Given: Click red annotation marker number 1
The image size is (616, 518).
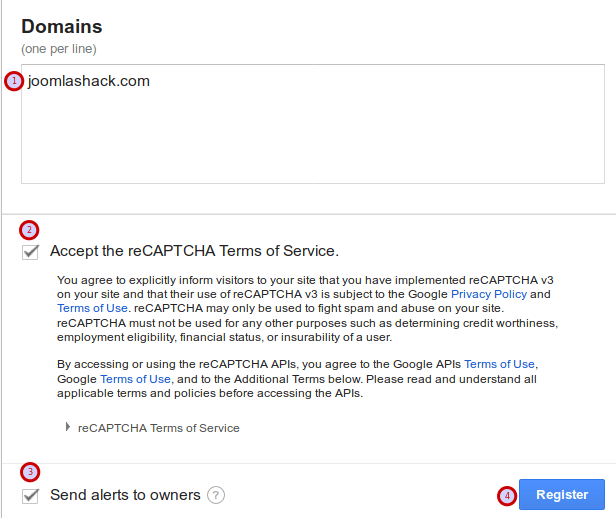Looking at the screenshot, I should click(14, 81).
